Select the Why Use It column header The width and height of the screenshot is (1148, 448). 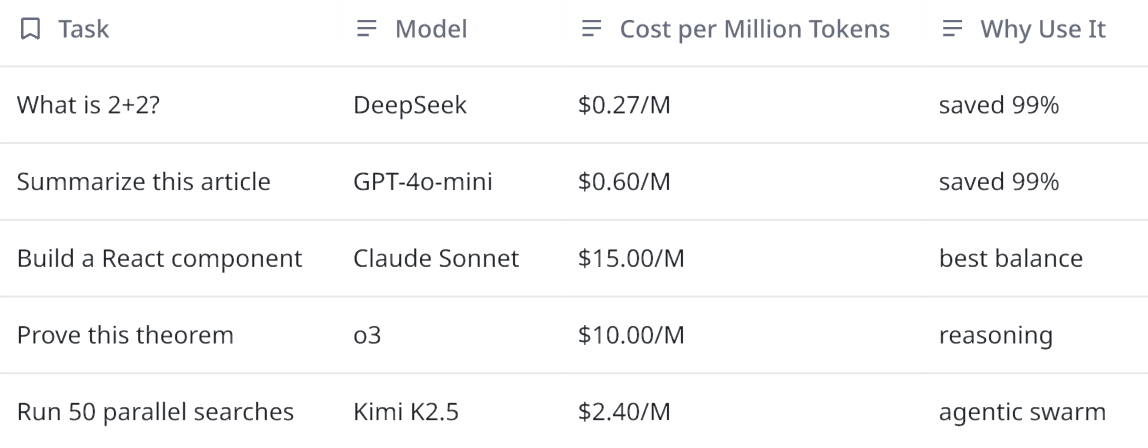pyautogui.click(x=1043, y=30)
